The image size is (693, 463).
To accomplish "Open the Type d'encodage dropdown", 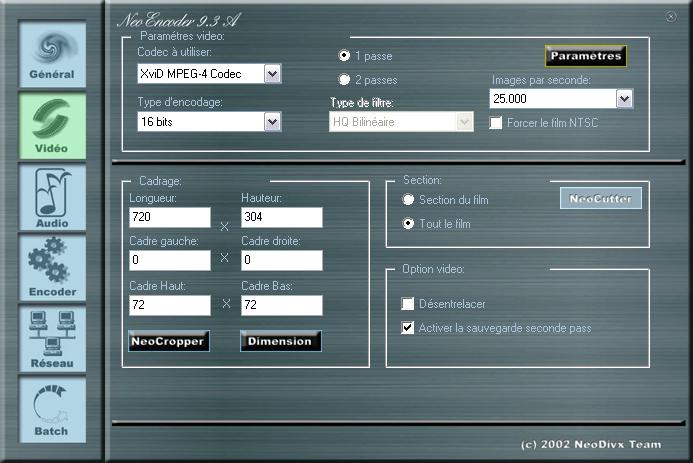I will click(x=272, y=121).
